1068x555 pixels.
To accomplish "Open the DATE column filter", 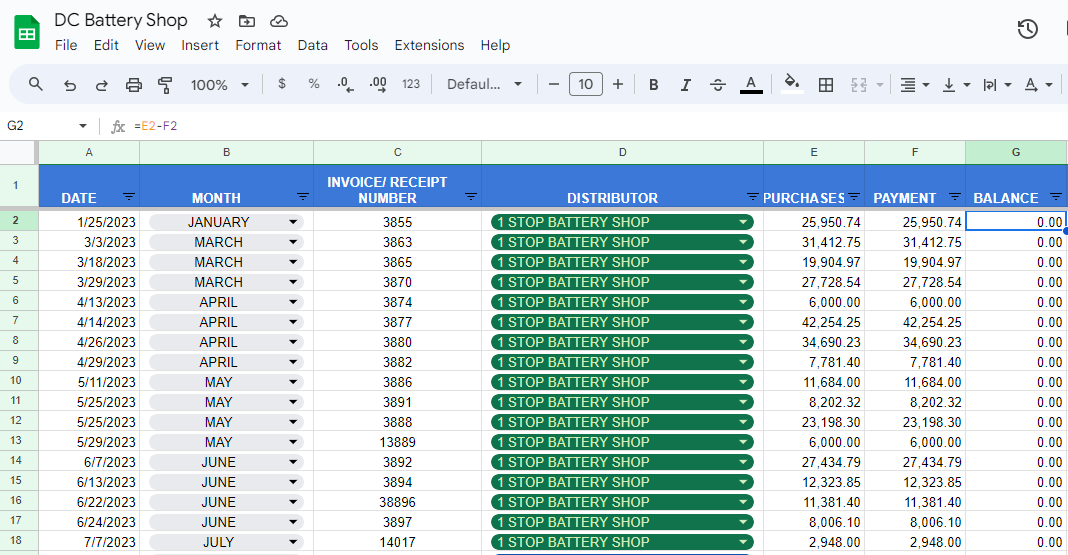I will tap(129, 197).
